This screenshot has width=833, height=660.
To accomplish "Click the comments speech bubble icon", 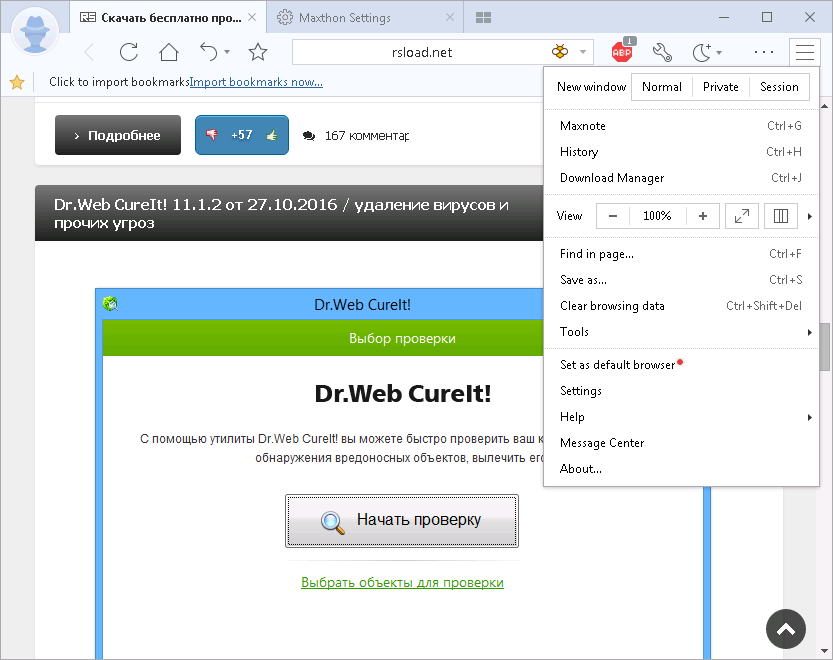I will pos(309,136).
